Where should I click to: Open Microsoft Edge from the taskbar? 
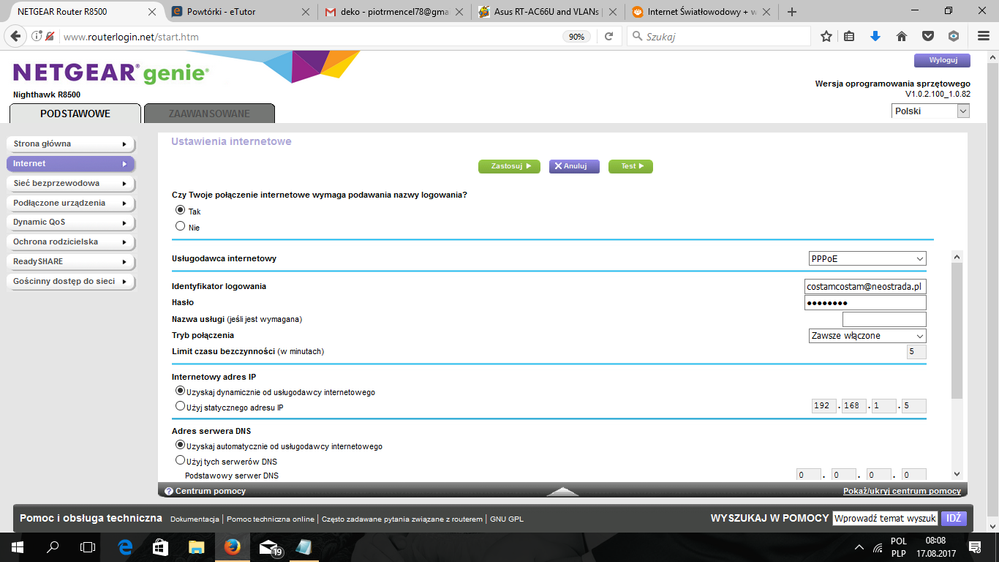click(x=125, y=546)
